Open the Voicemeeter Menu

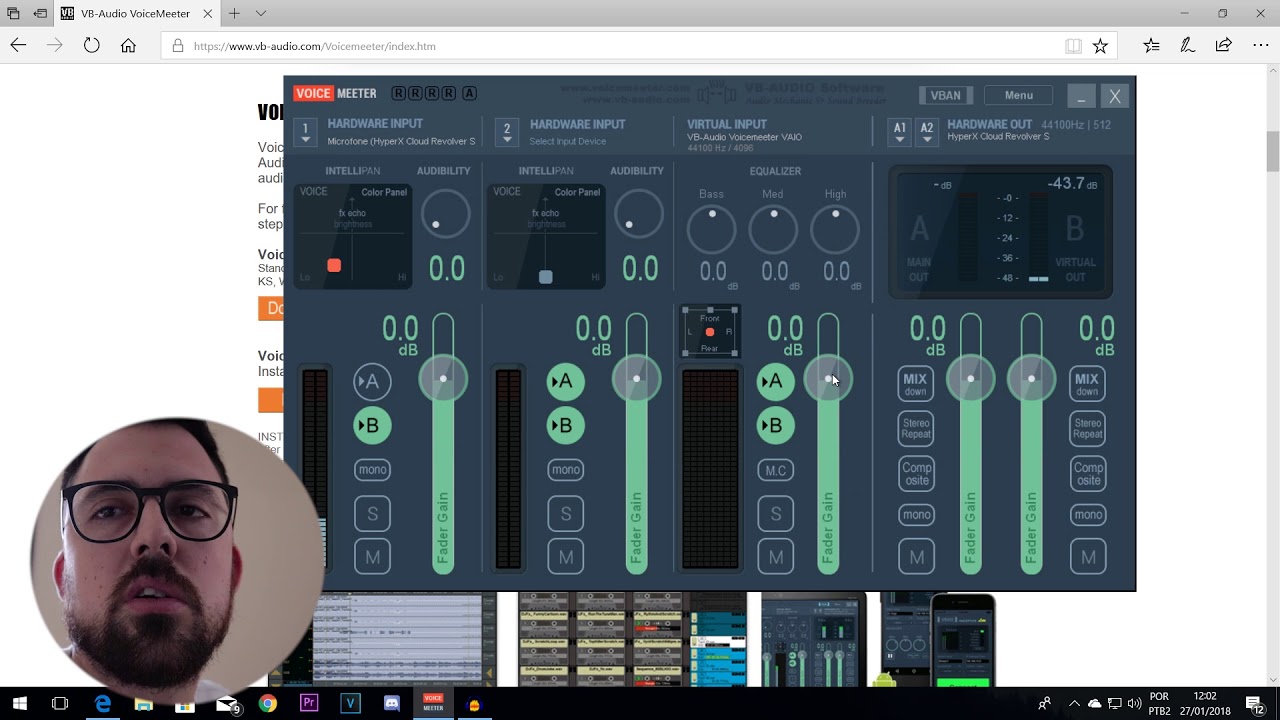(x=1019, y=95)
